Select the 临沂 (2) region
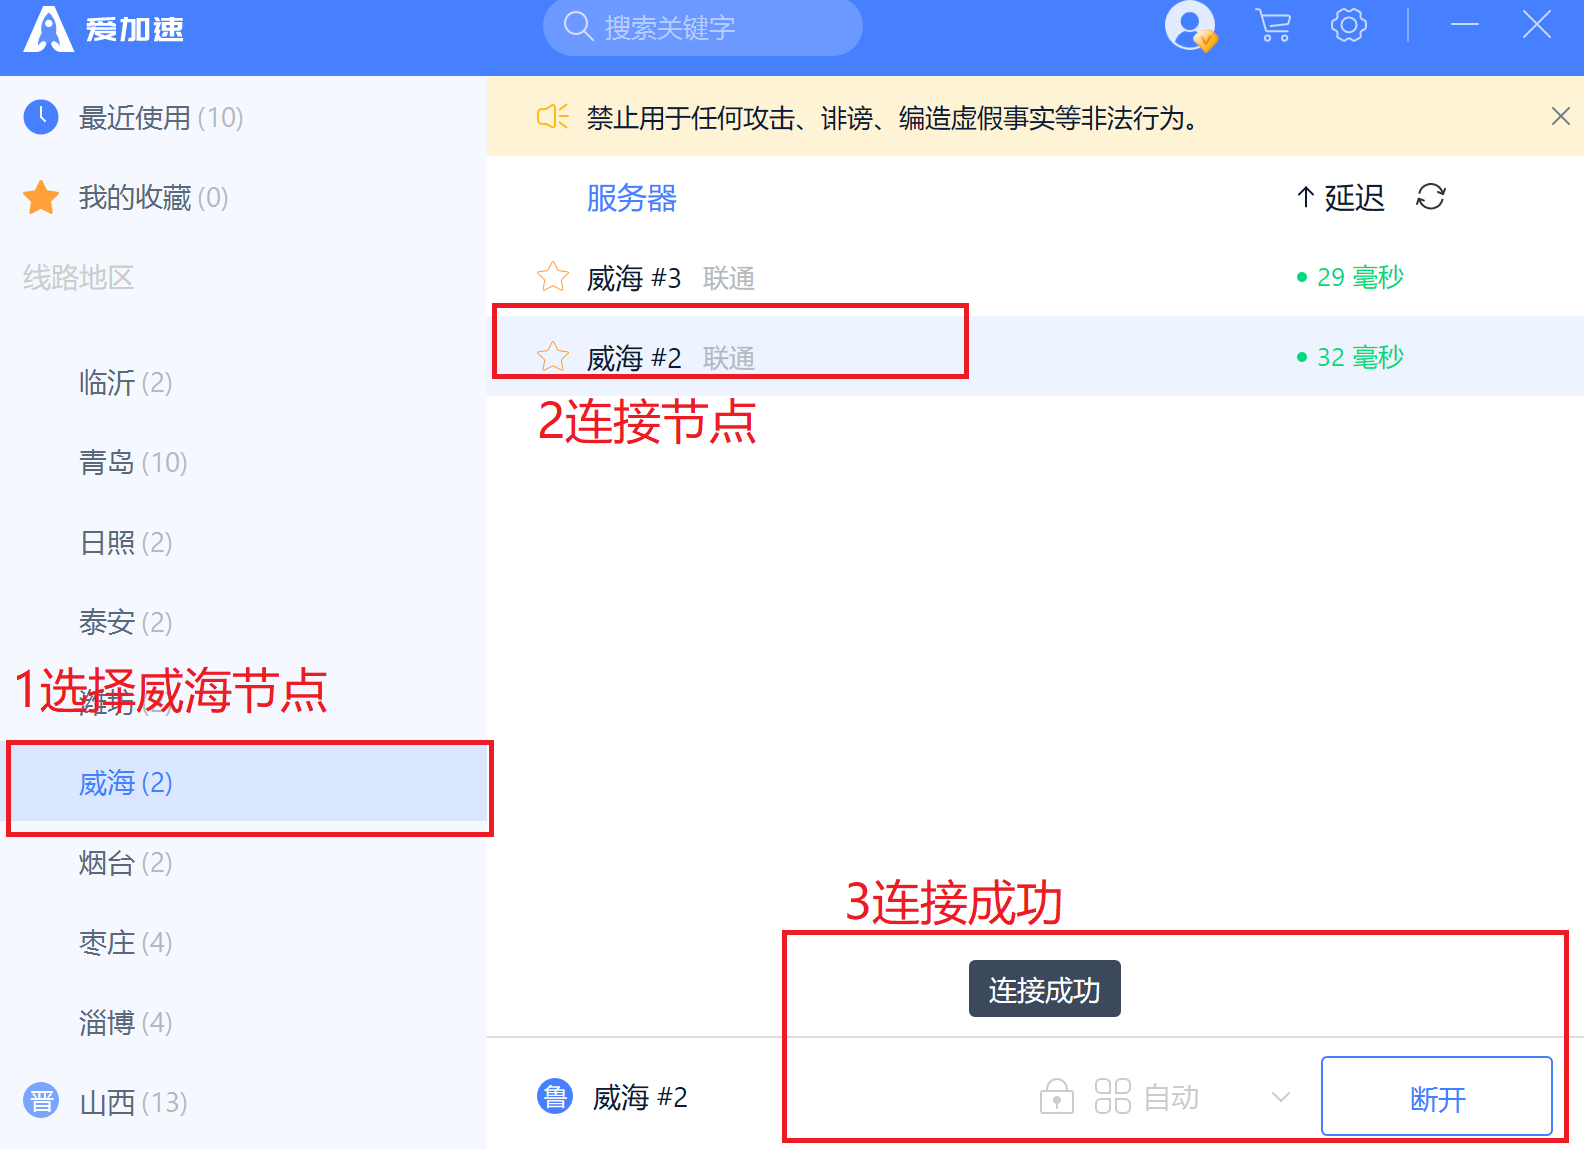This screenshot has width=1584, height=1149. click(x=243, y=383)
